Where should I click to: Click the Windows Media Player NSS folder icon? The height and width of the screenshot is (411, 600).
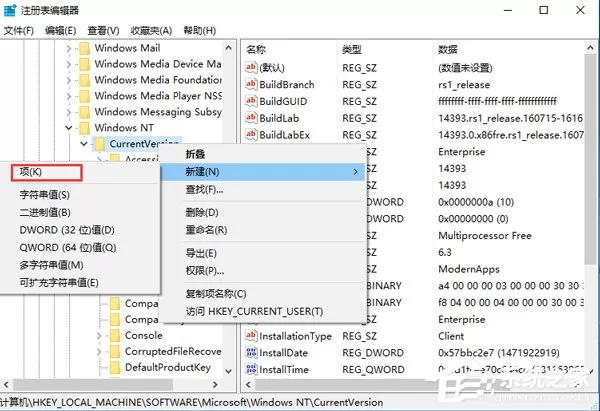point(85,96)
